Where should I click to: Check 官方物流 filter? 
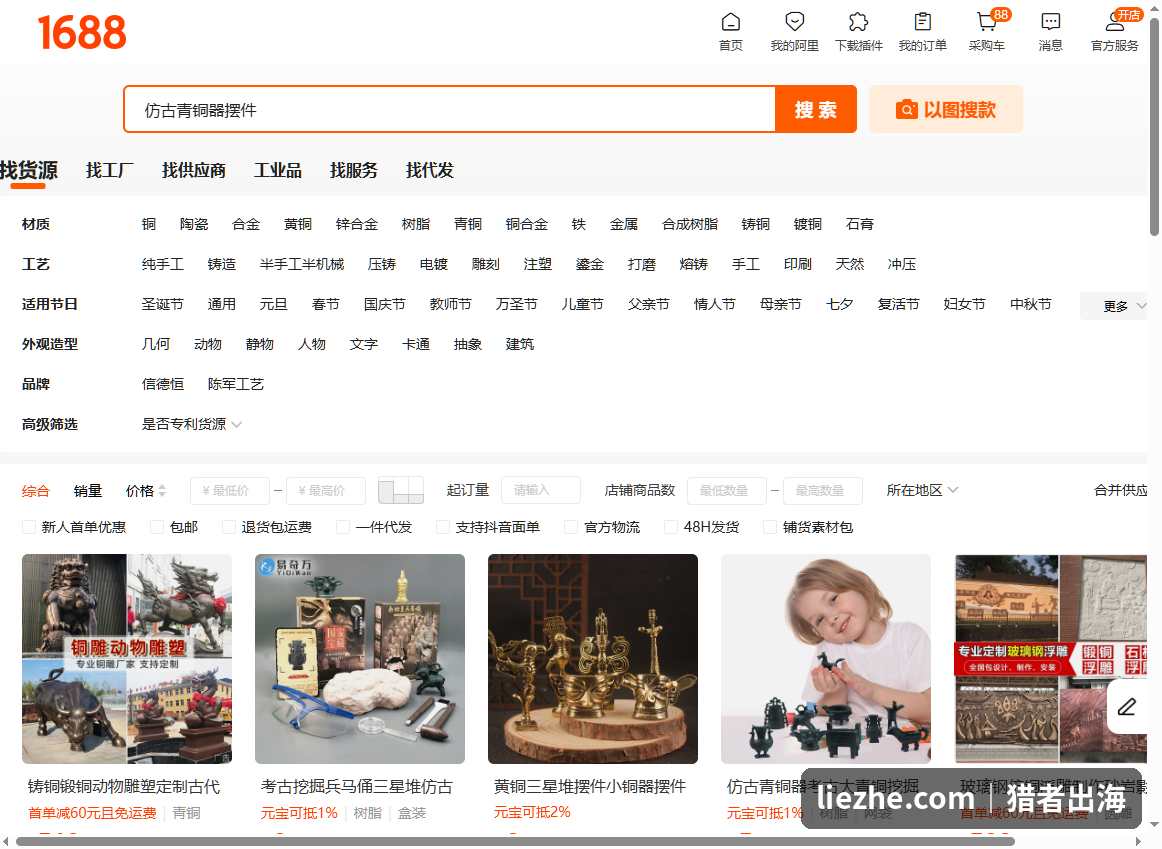point(571,527)
